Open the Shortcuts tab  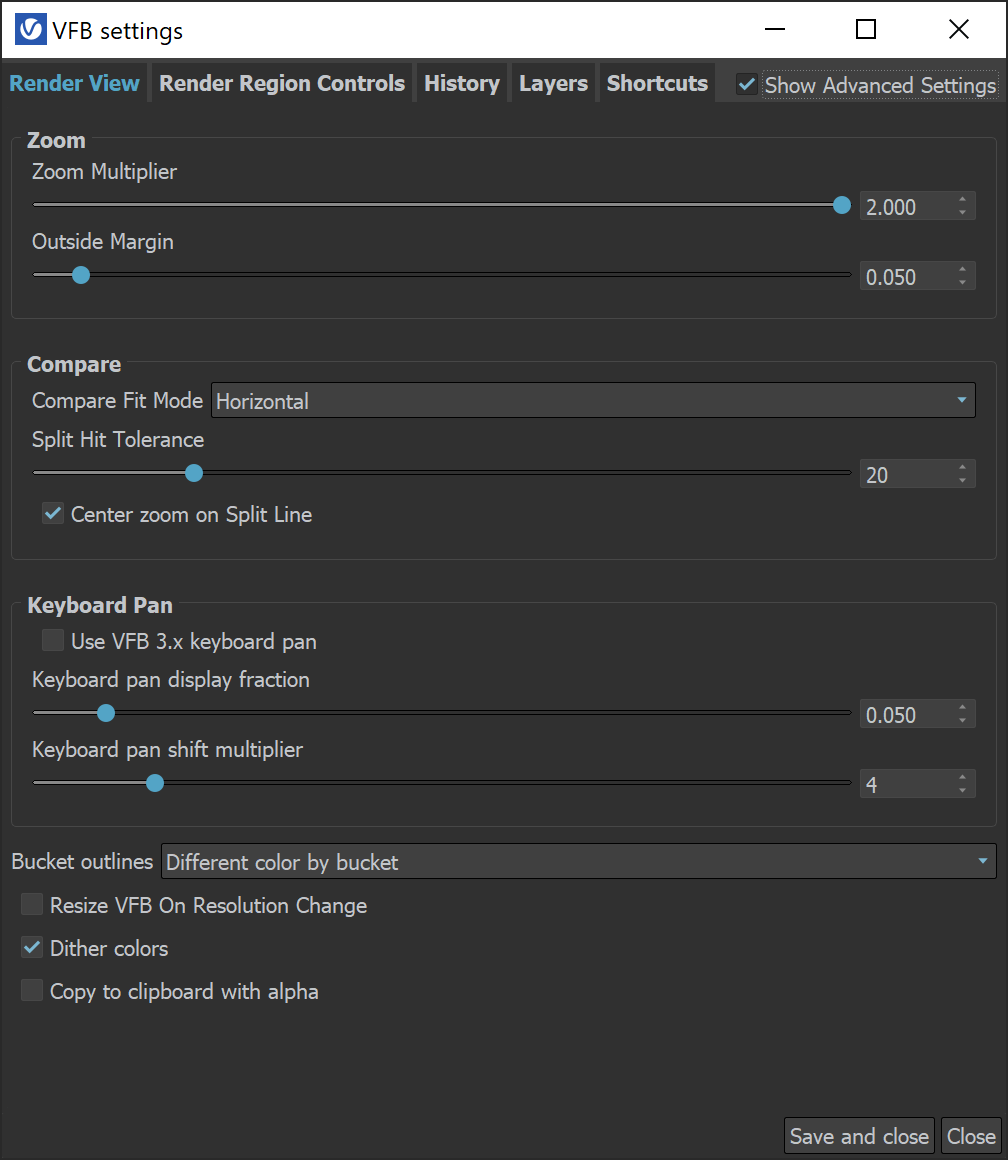click(x=656, y=83)
